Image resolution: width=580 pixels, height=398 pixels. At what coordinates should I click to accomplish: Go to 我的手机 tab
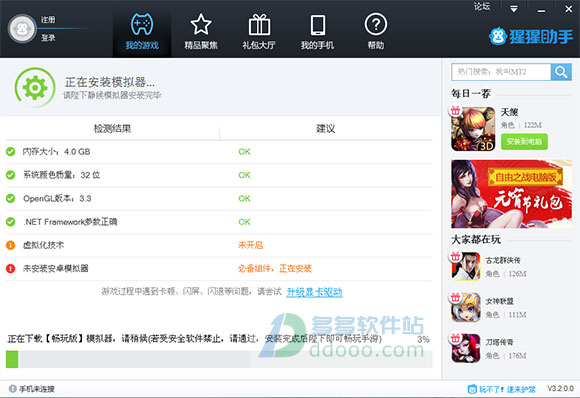[317, 32]
